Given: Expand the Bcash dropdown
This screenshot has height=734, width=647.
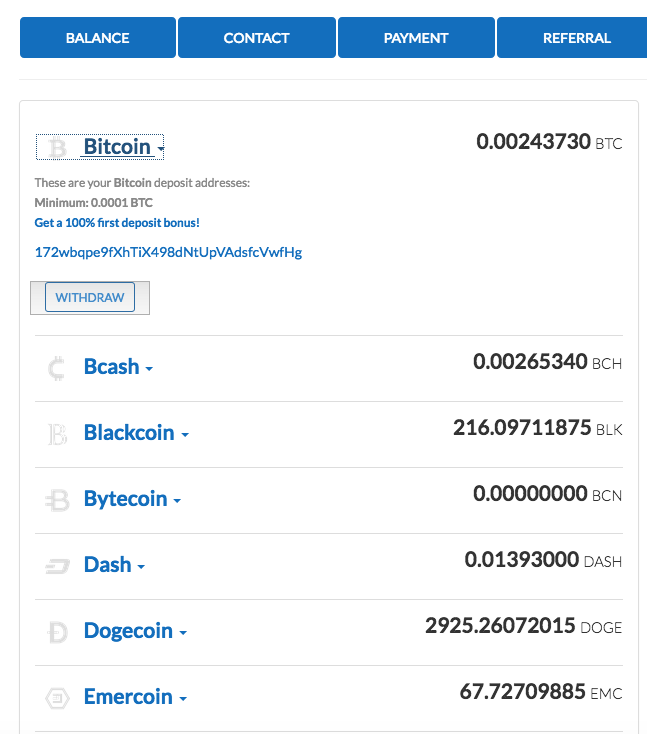Looking at the screenshot, I should 118,367.
